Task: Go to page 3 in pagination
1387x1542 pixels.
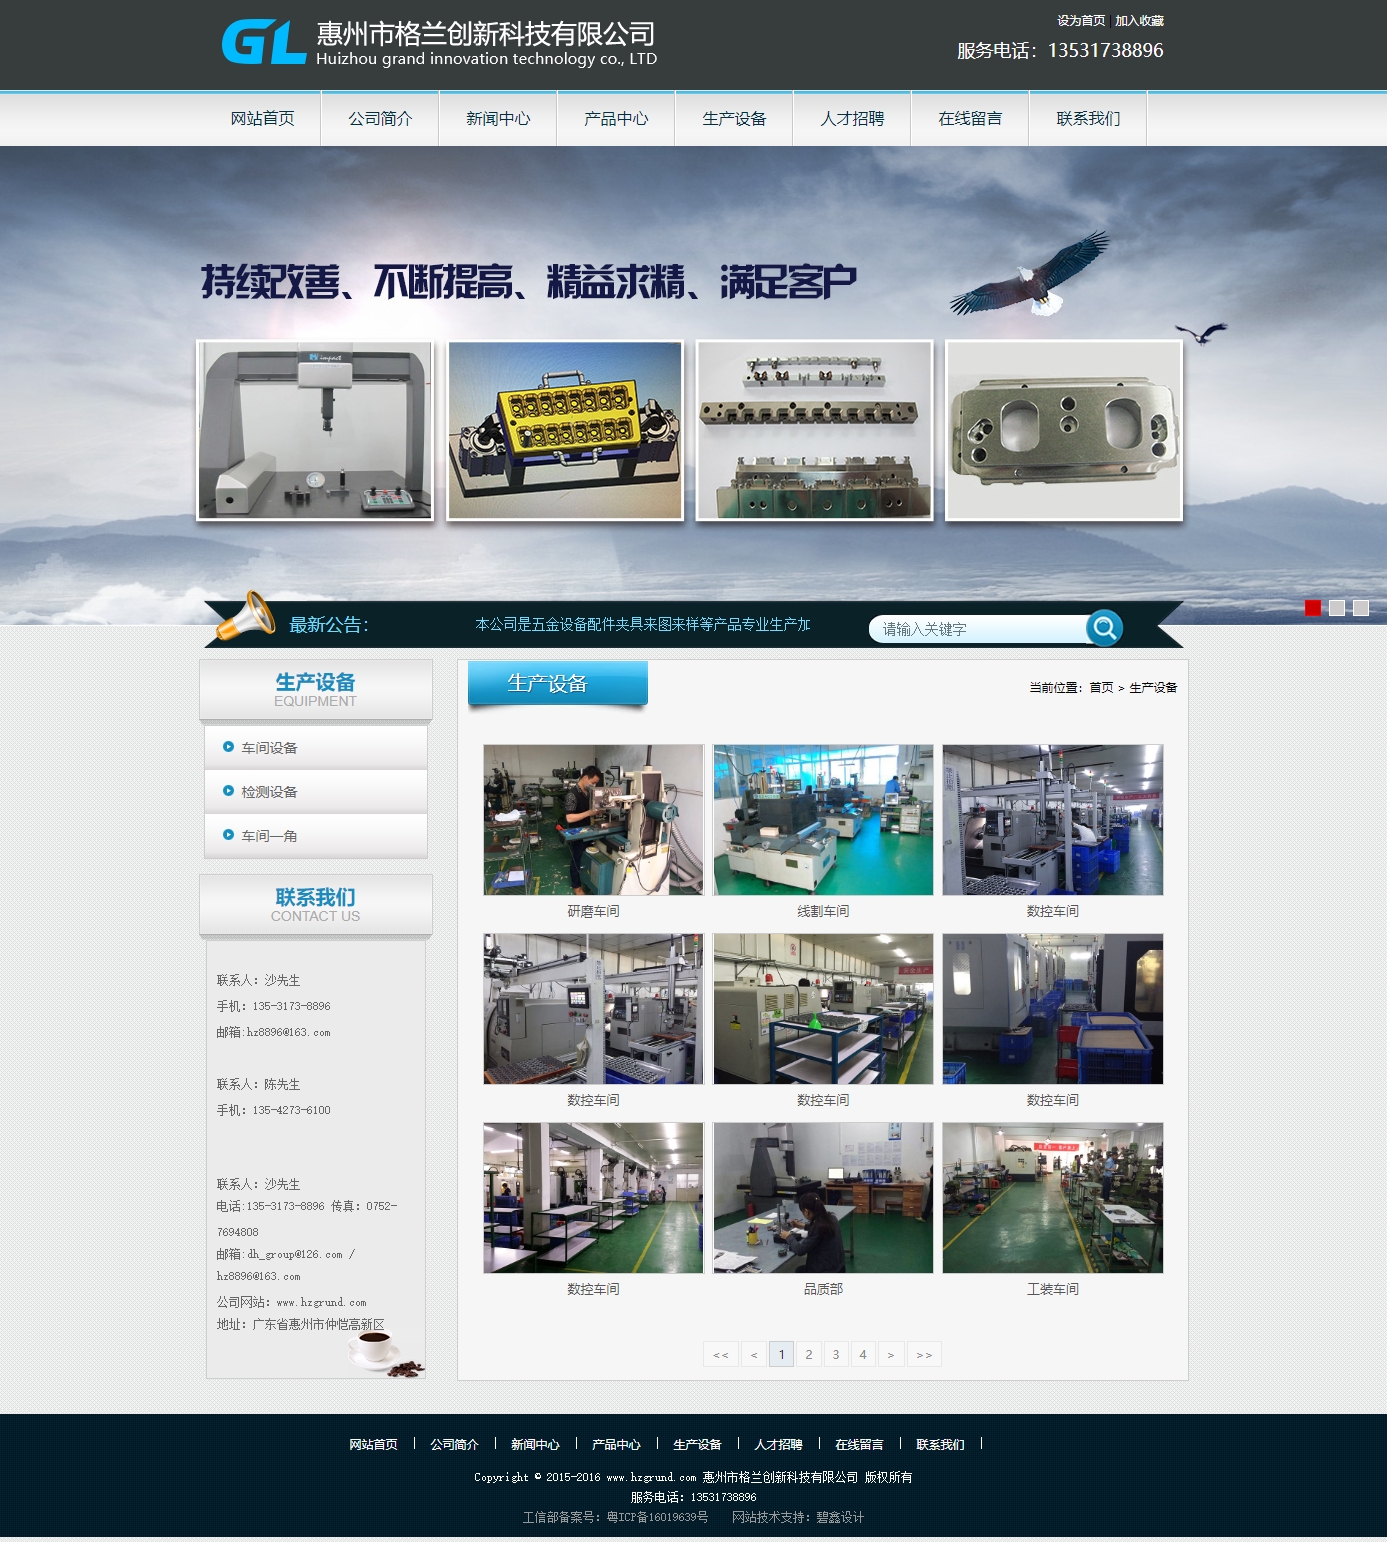Action: pos(836,1355)
